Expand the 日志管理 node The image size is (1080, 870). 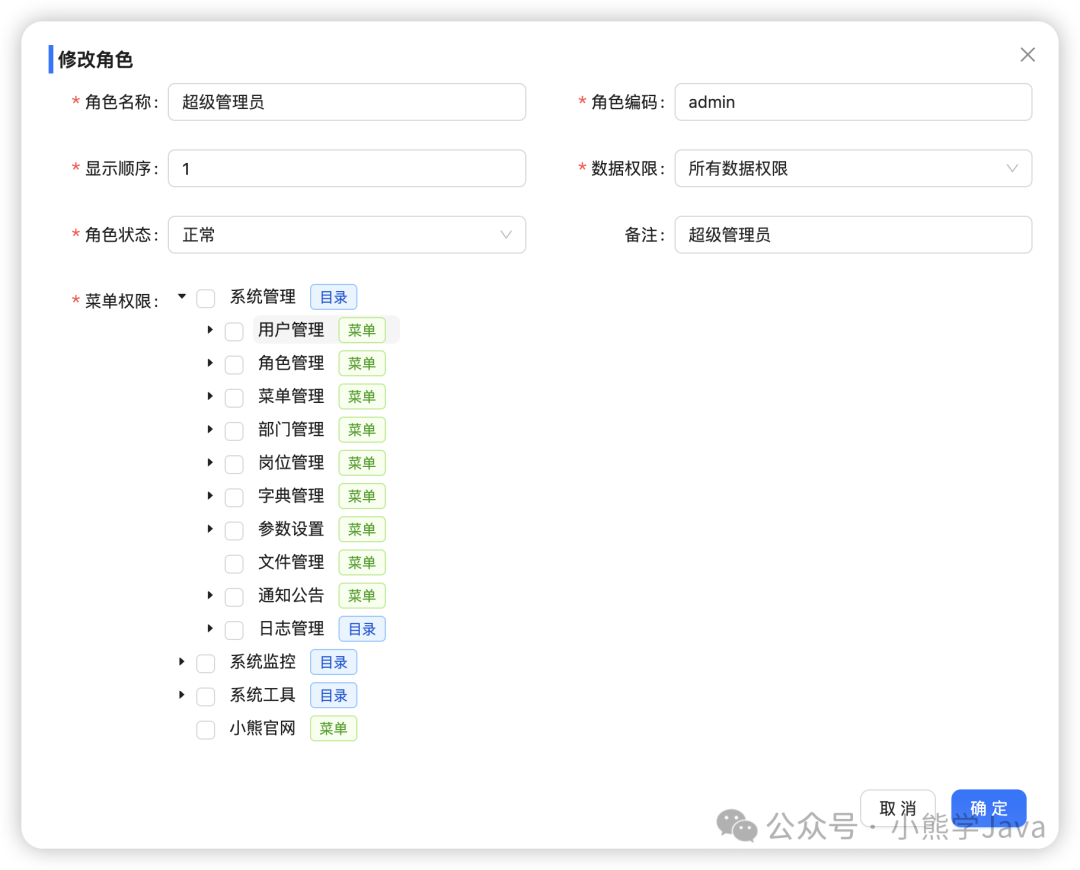(210, 628)
